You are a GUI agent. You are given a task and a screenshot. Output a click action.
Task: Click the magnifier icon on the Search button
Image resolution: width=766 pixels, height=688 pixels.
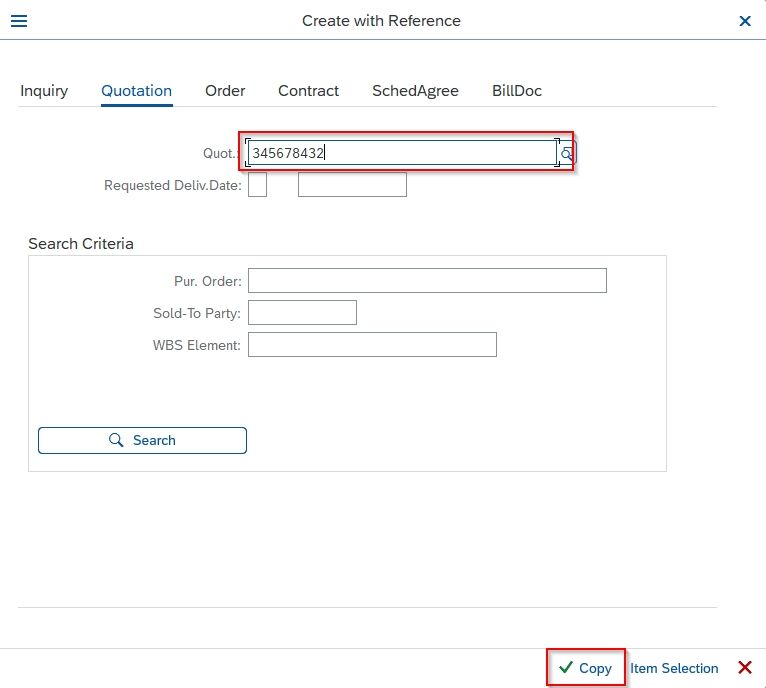pos(116,440)
